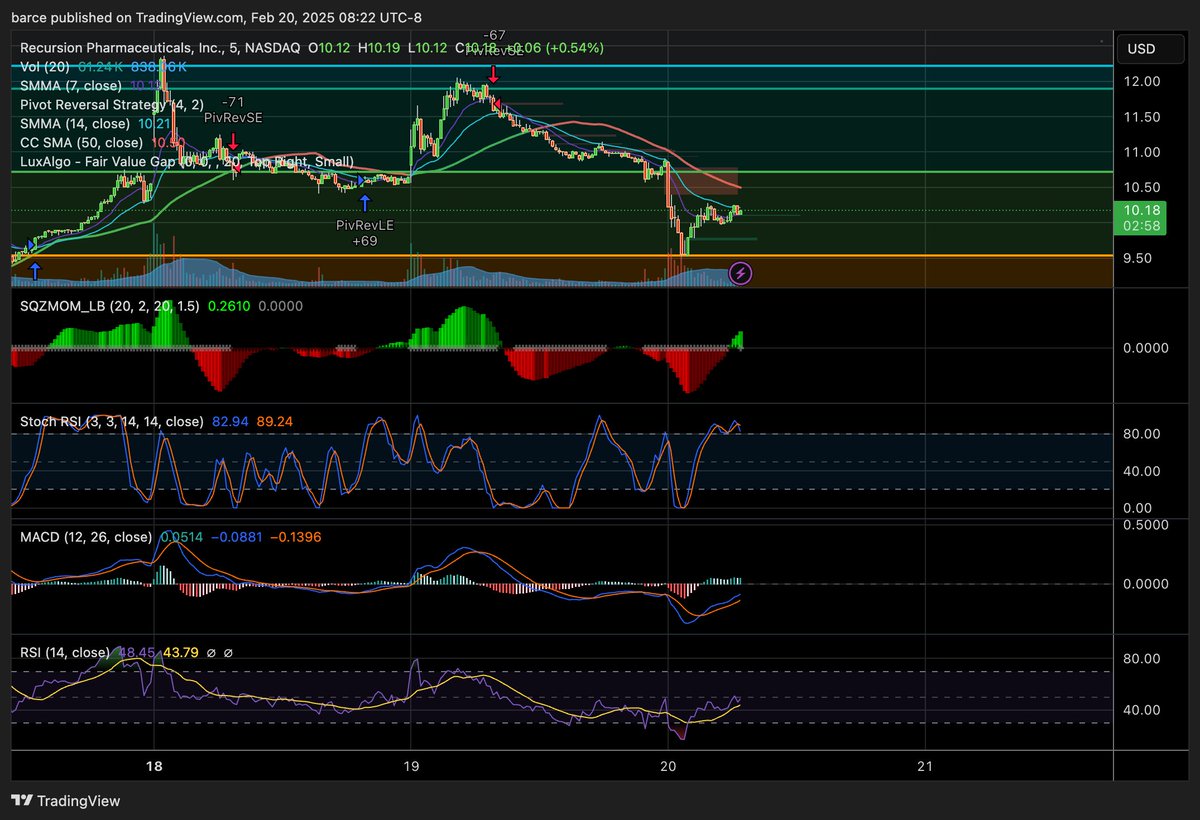Click the 11.50 price axis label
This screenshot has height=820, width=1200.
point(1142,117)
